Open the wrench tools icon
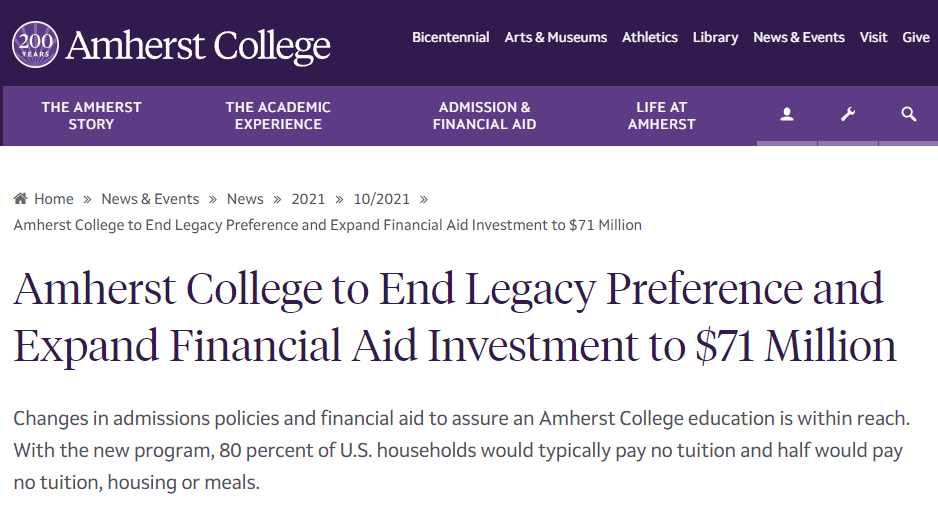Viewport: 938px width, 516px height. pyautogui.click(x=848, y=115)
